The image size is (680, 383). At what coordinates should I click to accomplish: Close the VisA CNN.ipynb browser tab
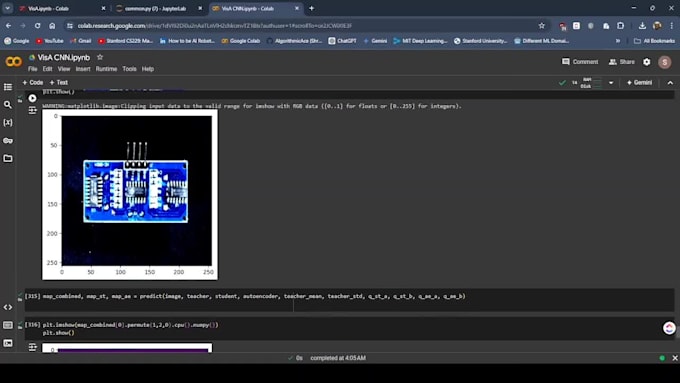297,8
